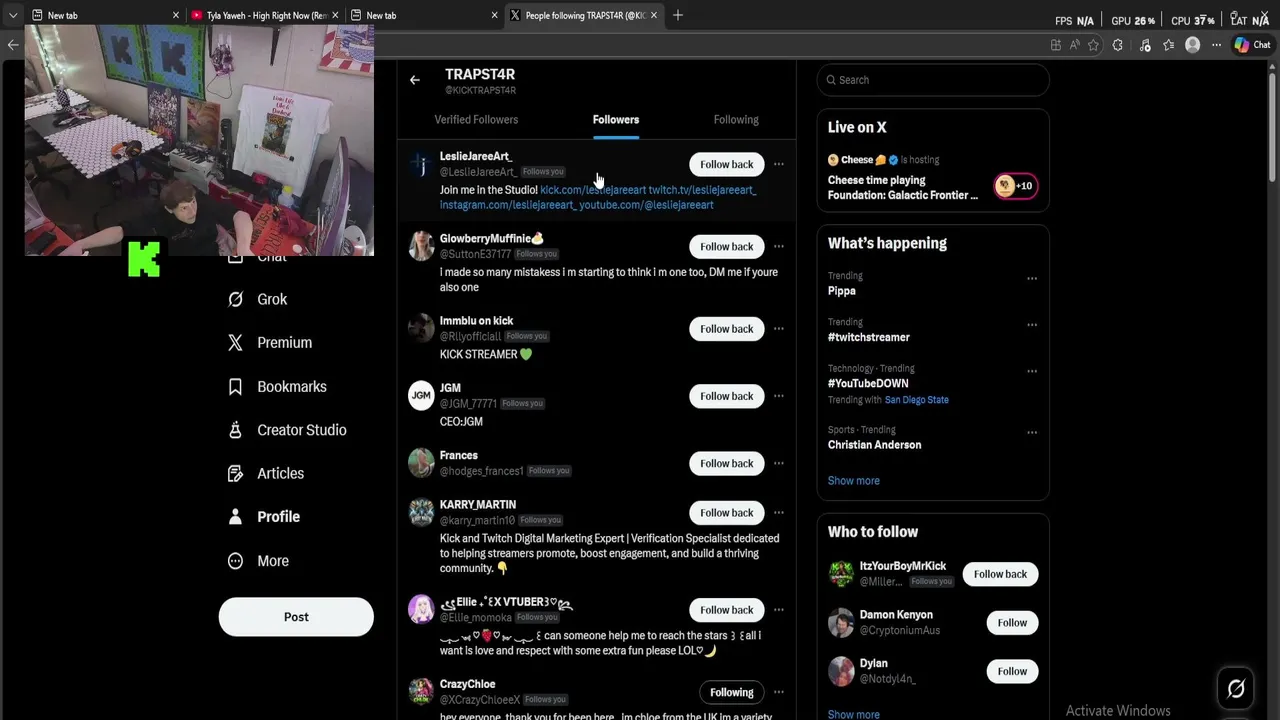
Task: Select the Followers tab
Action: point(616,120)
